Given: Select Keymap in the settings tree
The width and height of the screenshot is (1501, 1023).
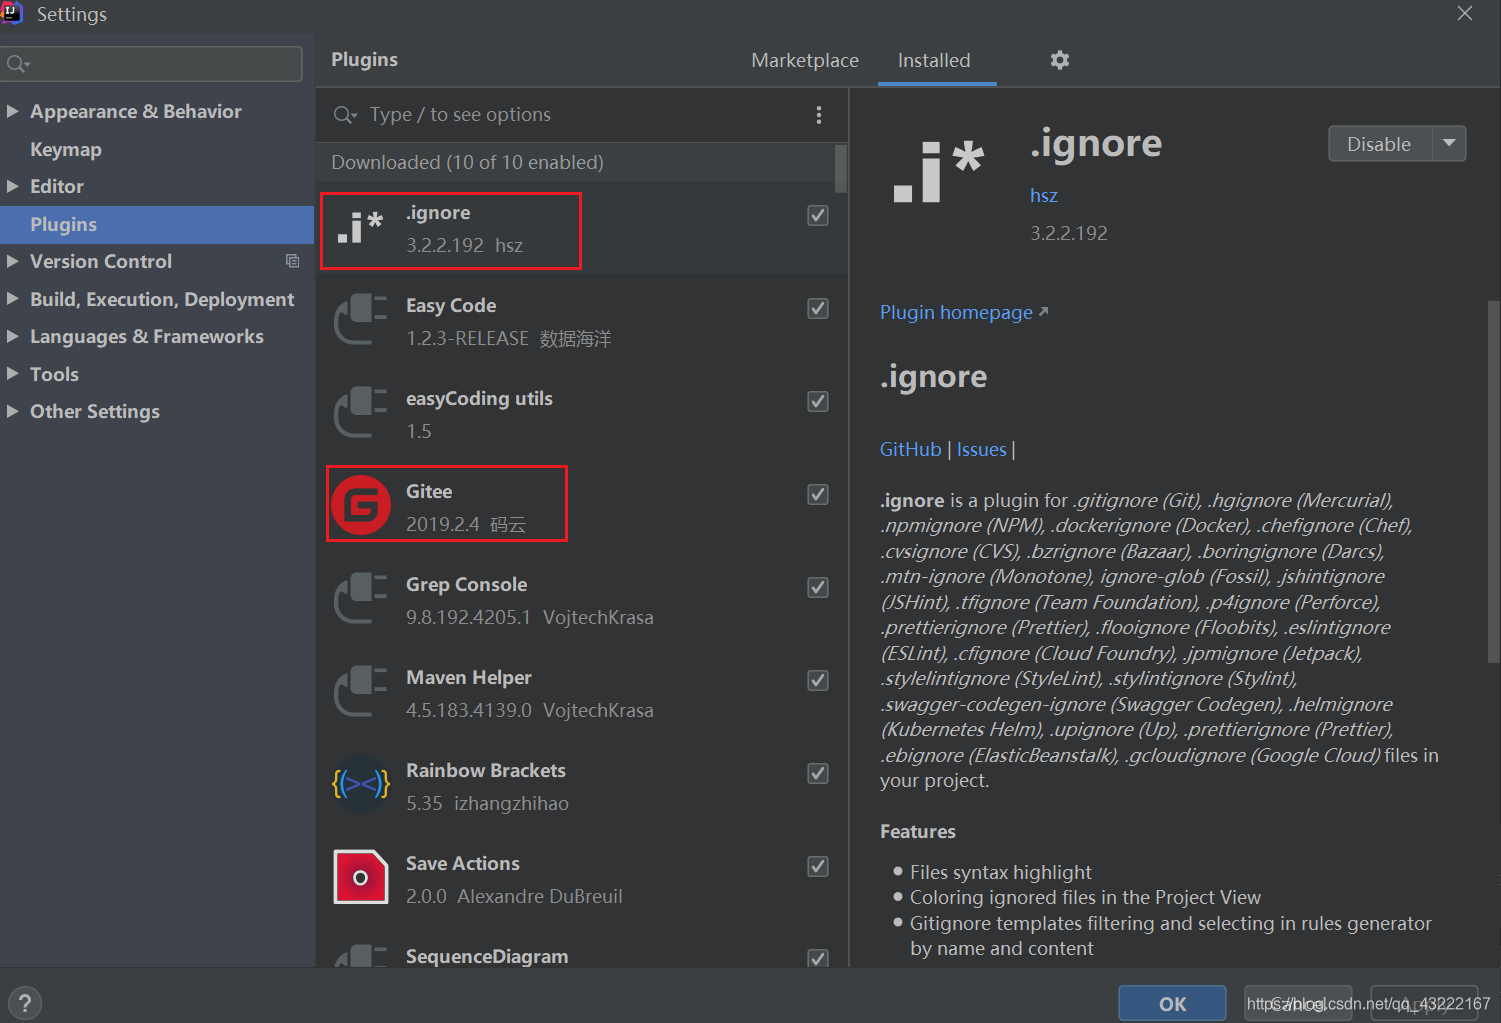Looking at the screenshot, I should click(x=66, y=149).
